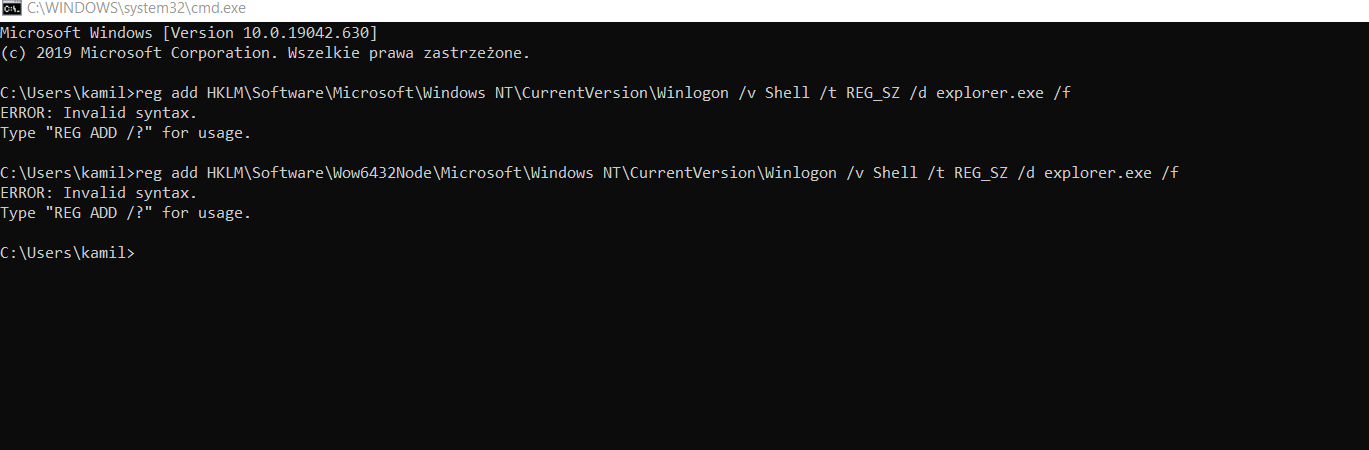This screenshot has width=1369, height=450.
Task: Click the 2019 Microsoft Corporation copyright line
Action: click(265, 53)
